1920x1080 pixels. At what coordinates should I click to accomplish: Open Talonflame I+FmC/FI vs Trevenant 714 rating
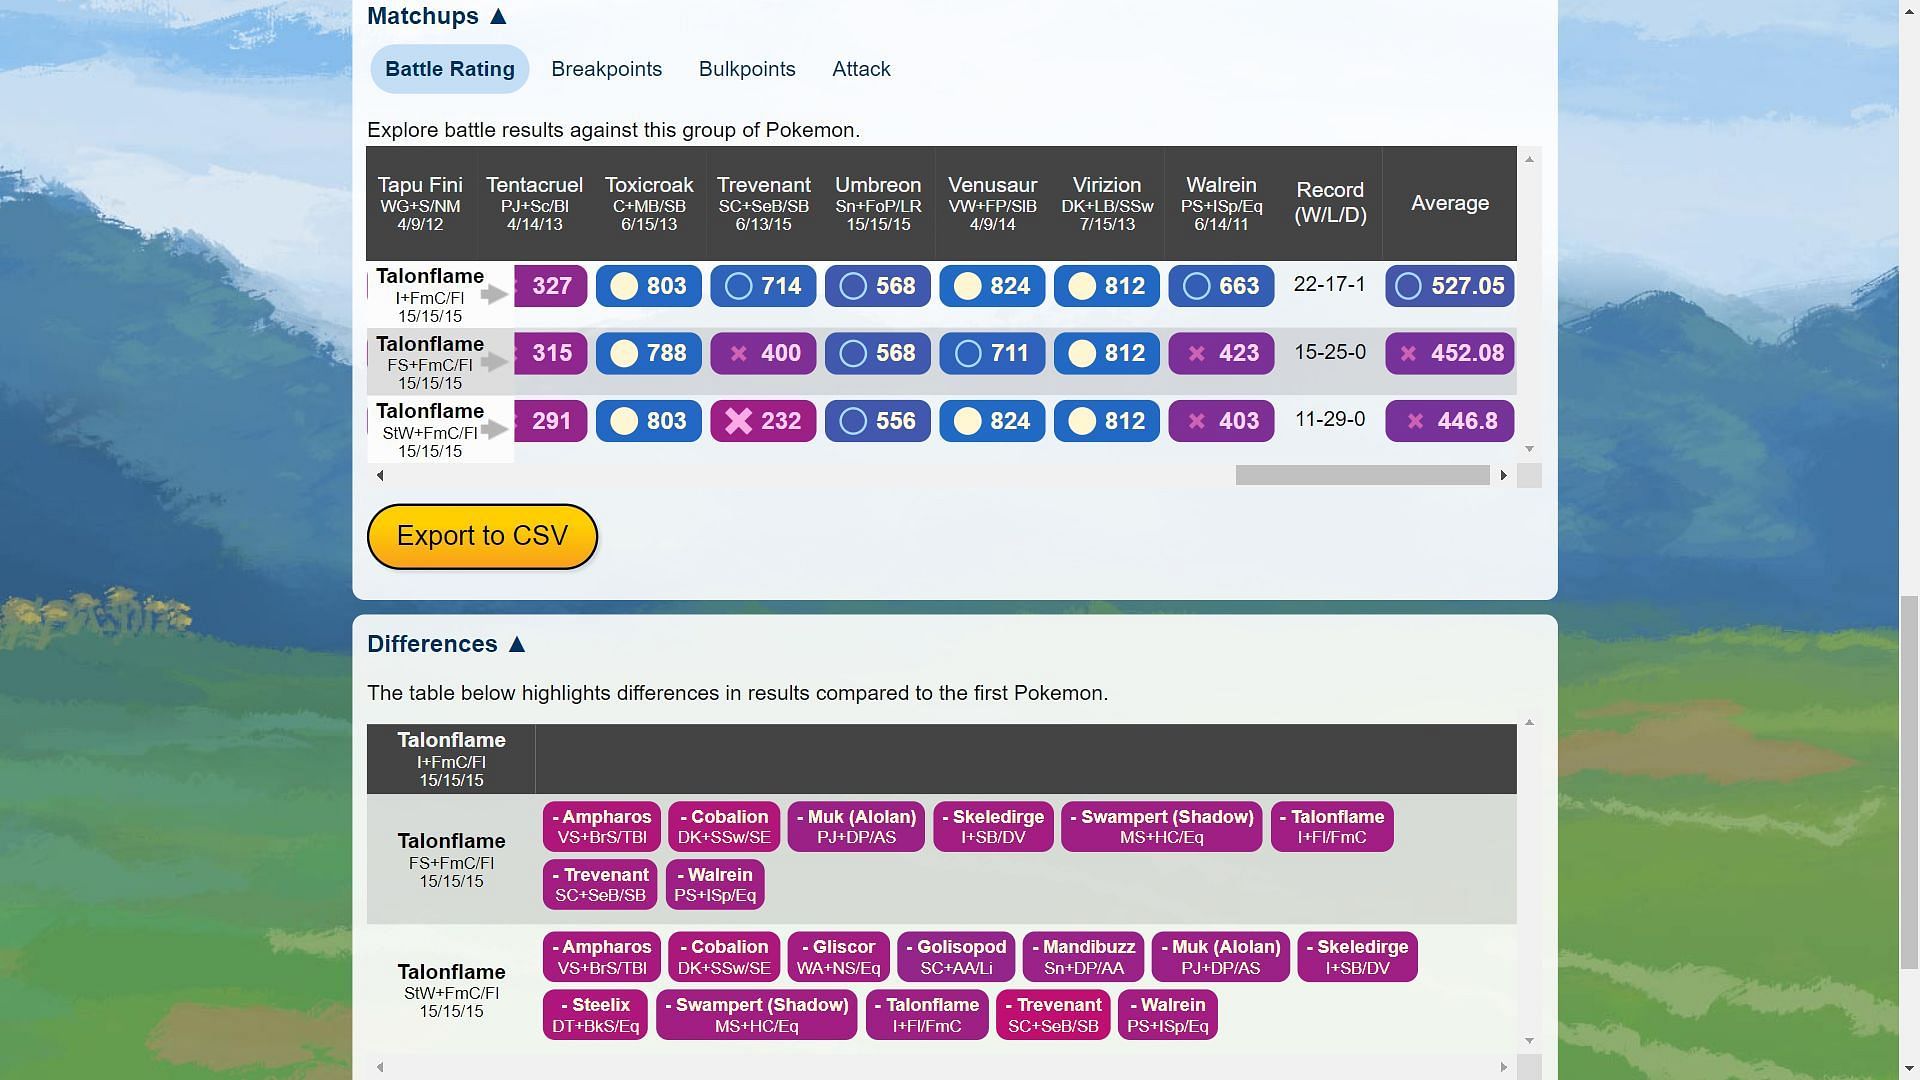pos(763,286)
